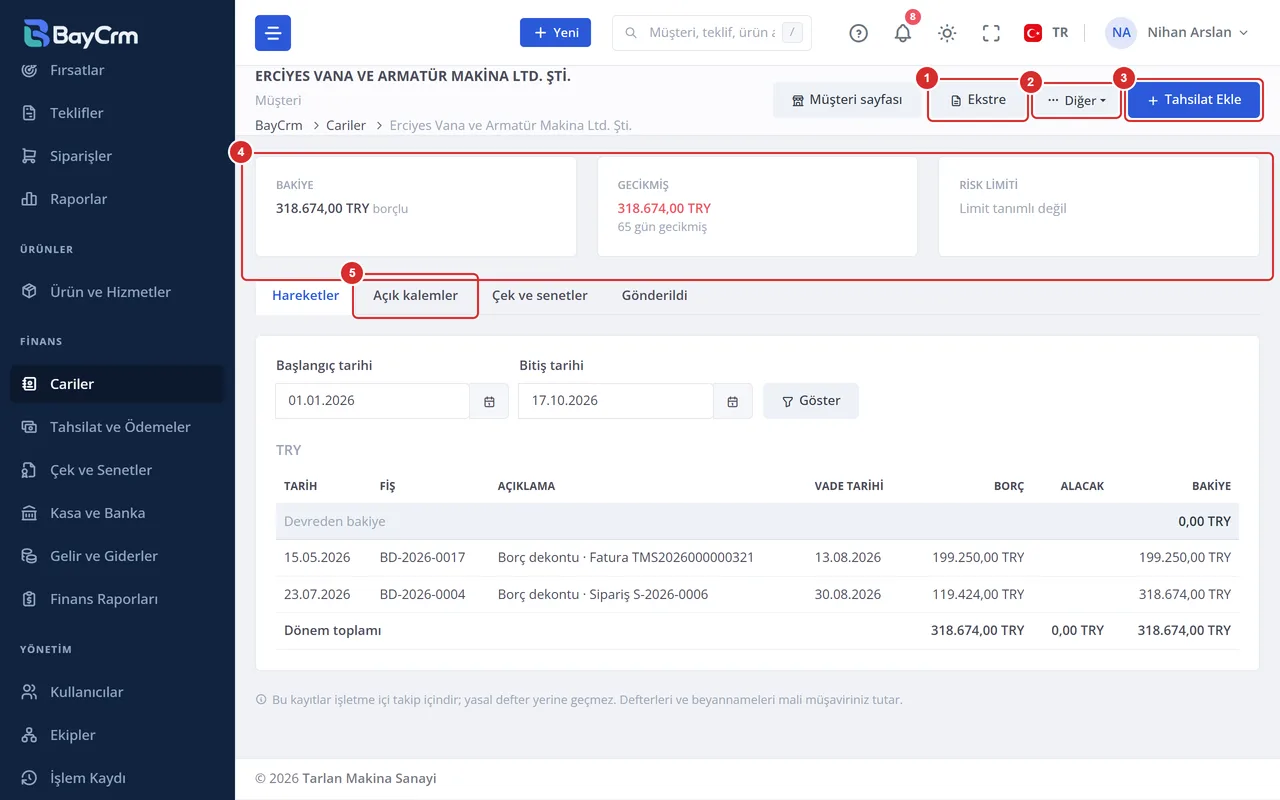Open Tahsilat ve Ödemeler in sidebar
Viewport: 1280px width, 800px height.
[117, 427]
